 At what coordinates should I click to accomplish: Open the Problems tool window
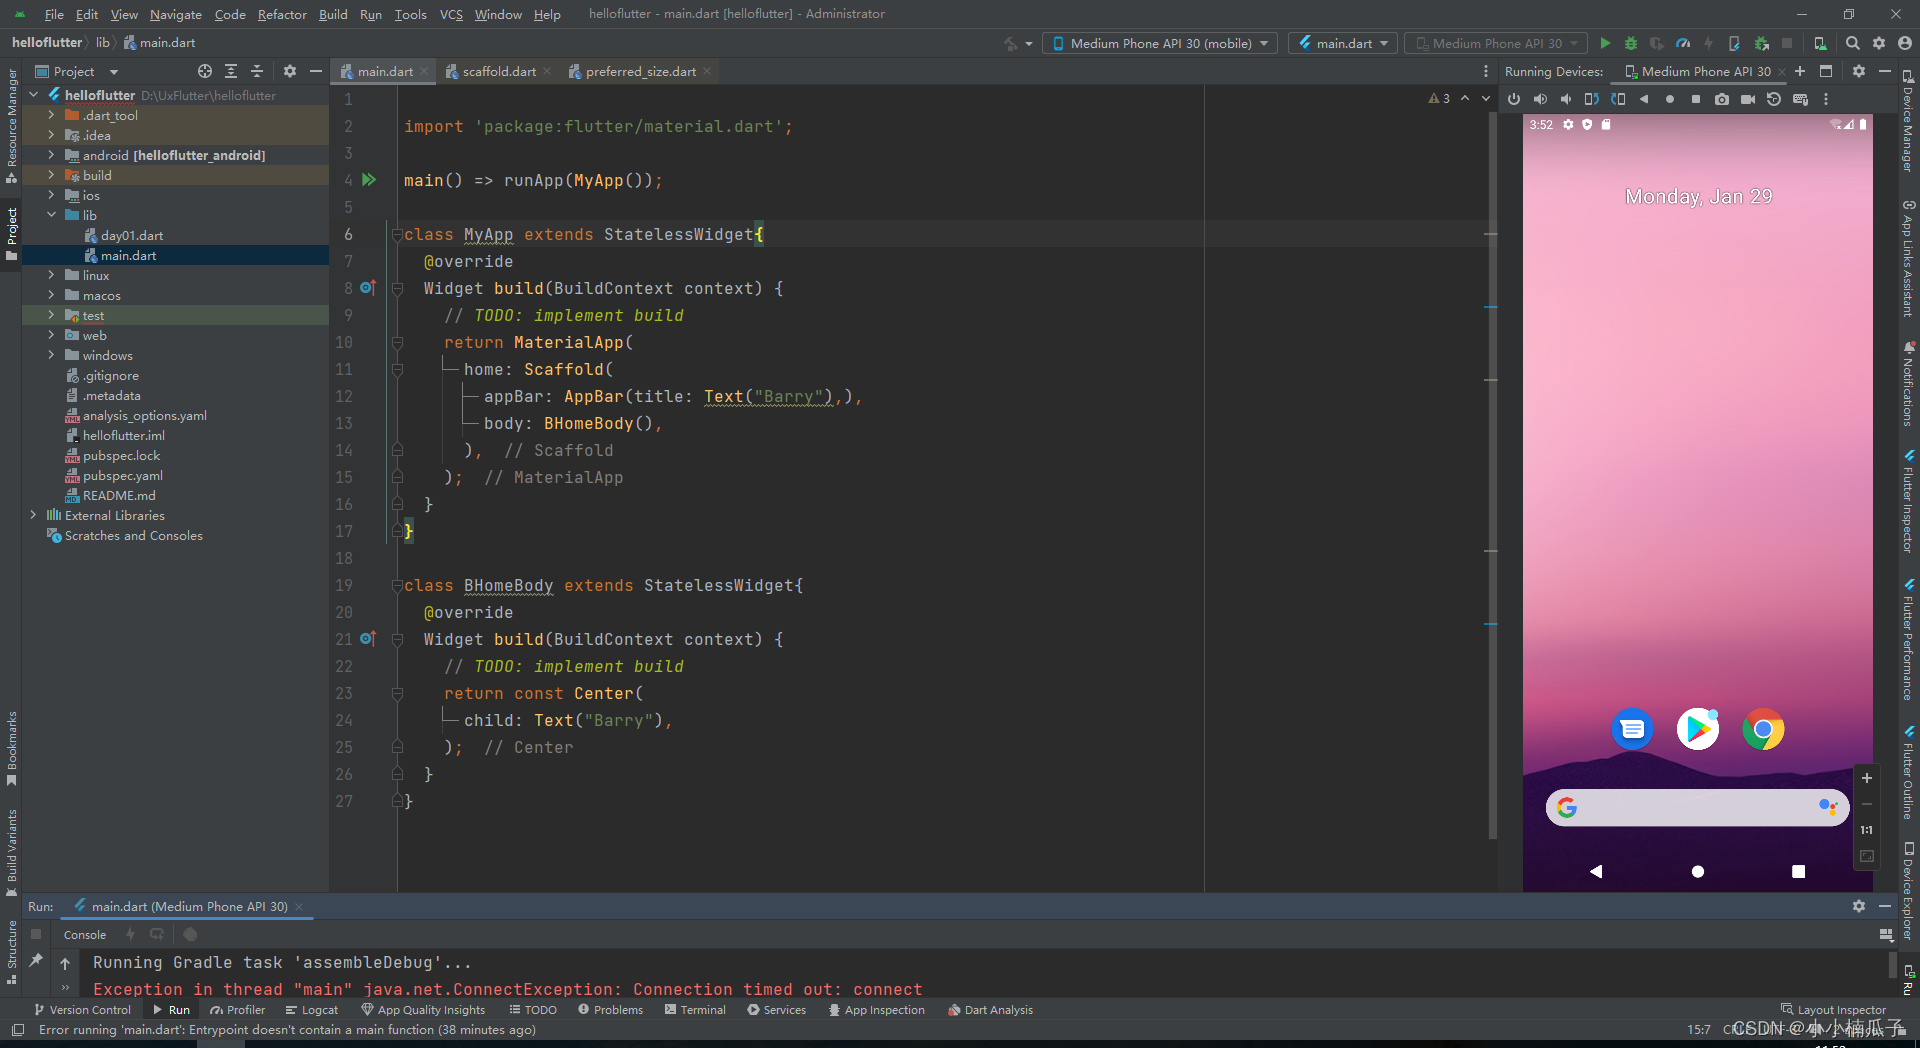[x=610, y=1010]
